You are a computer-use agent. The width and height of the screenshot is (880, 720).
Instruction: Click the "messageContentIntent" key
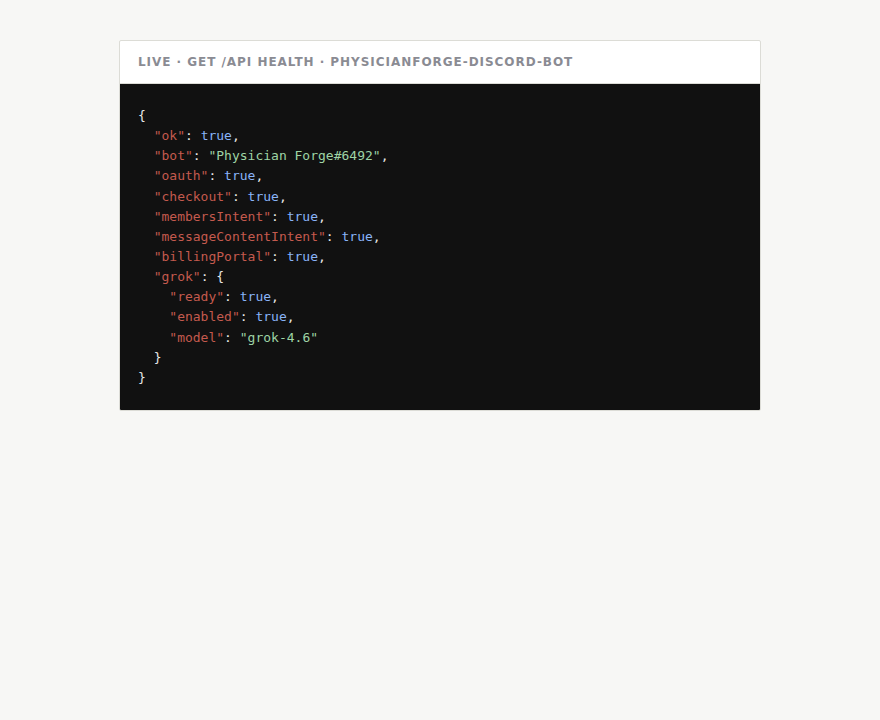coord(240,237)
